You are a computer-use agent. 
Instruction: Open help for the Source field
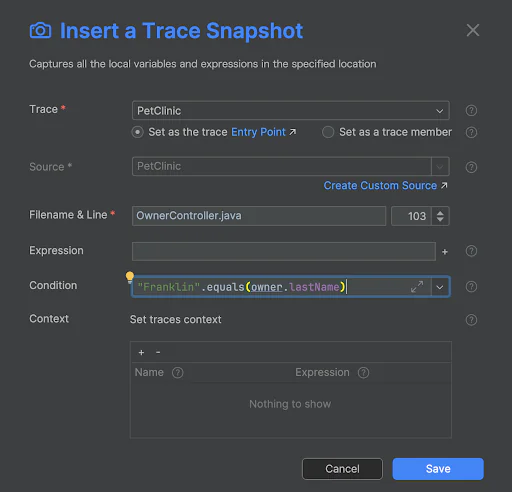coord(471,167)
